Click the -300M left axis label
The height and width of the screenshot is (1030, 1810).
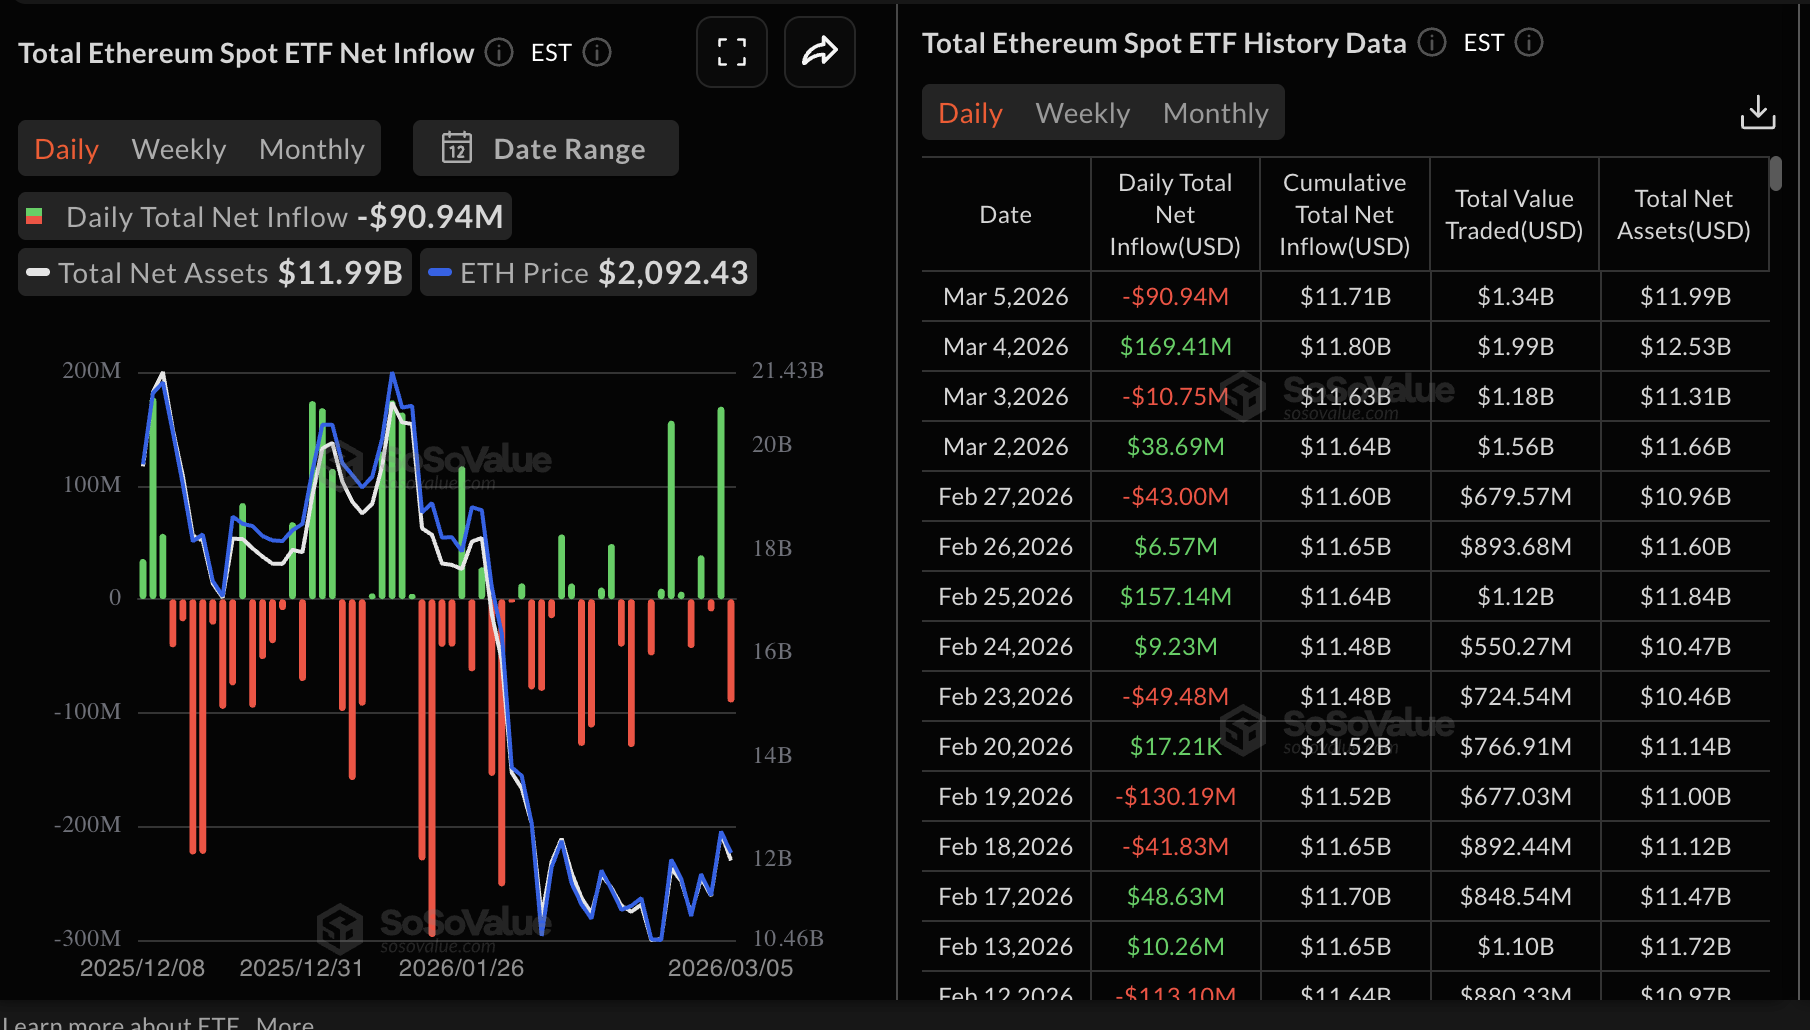pyautogui.click(x=88, y=939)
